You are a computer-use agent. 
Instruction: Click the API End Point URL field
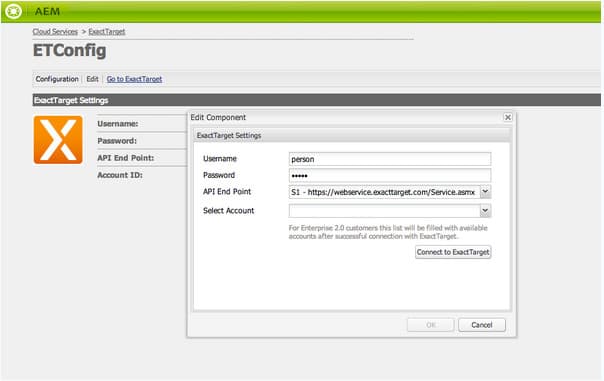click(384, 192)
